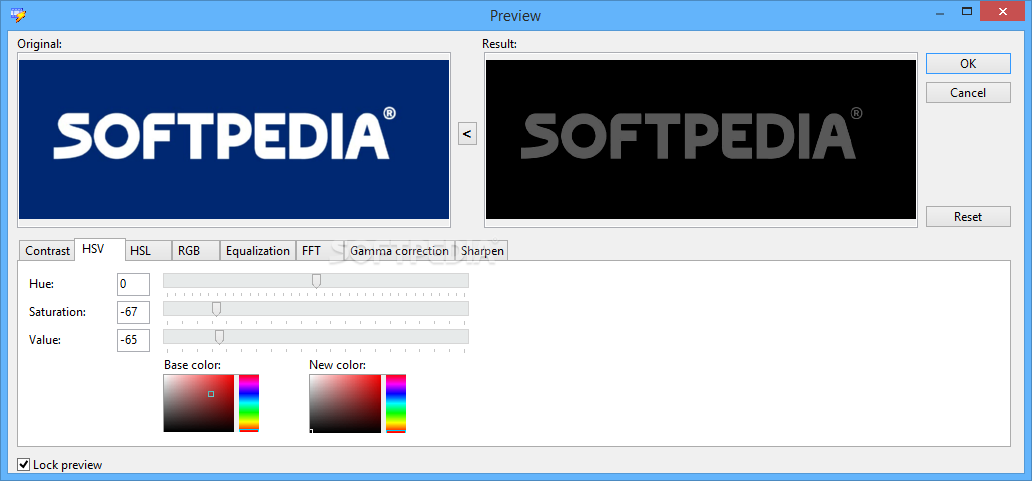Screen dimensions: 1032x481
Task: Maximize the Preview window
Action: point(967,11)
